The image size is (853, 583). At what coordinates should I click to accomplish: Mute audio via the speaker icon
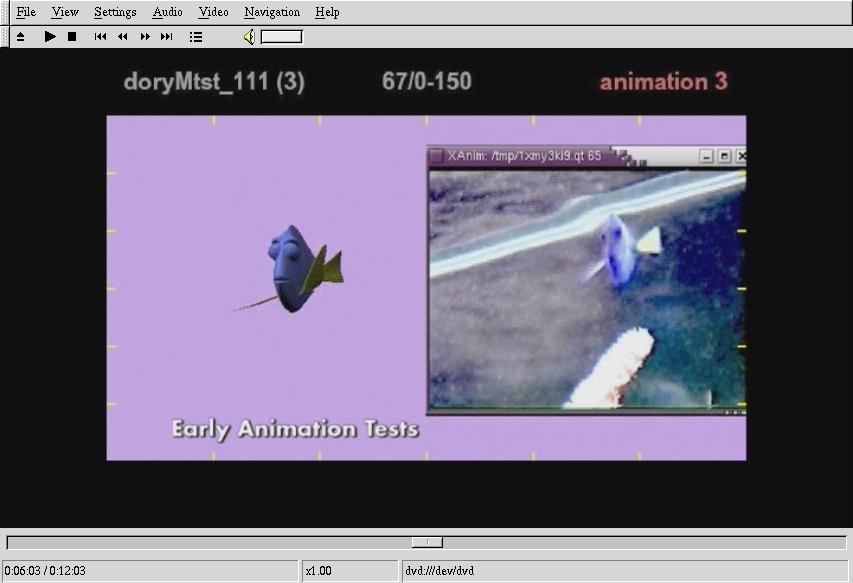249,37
